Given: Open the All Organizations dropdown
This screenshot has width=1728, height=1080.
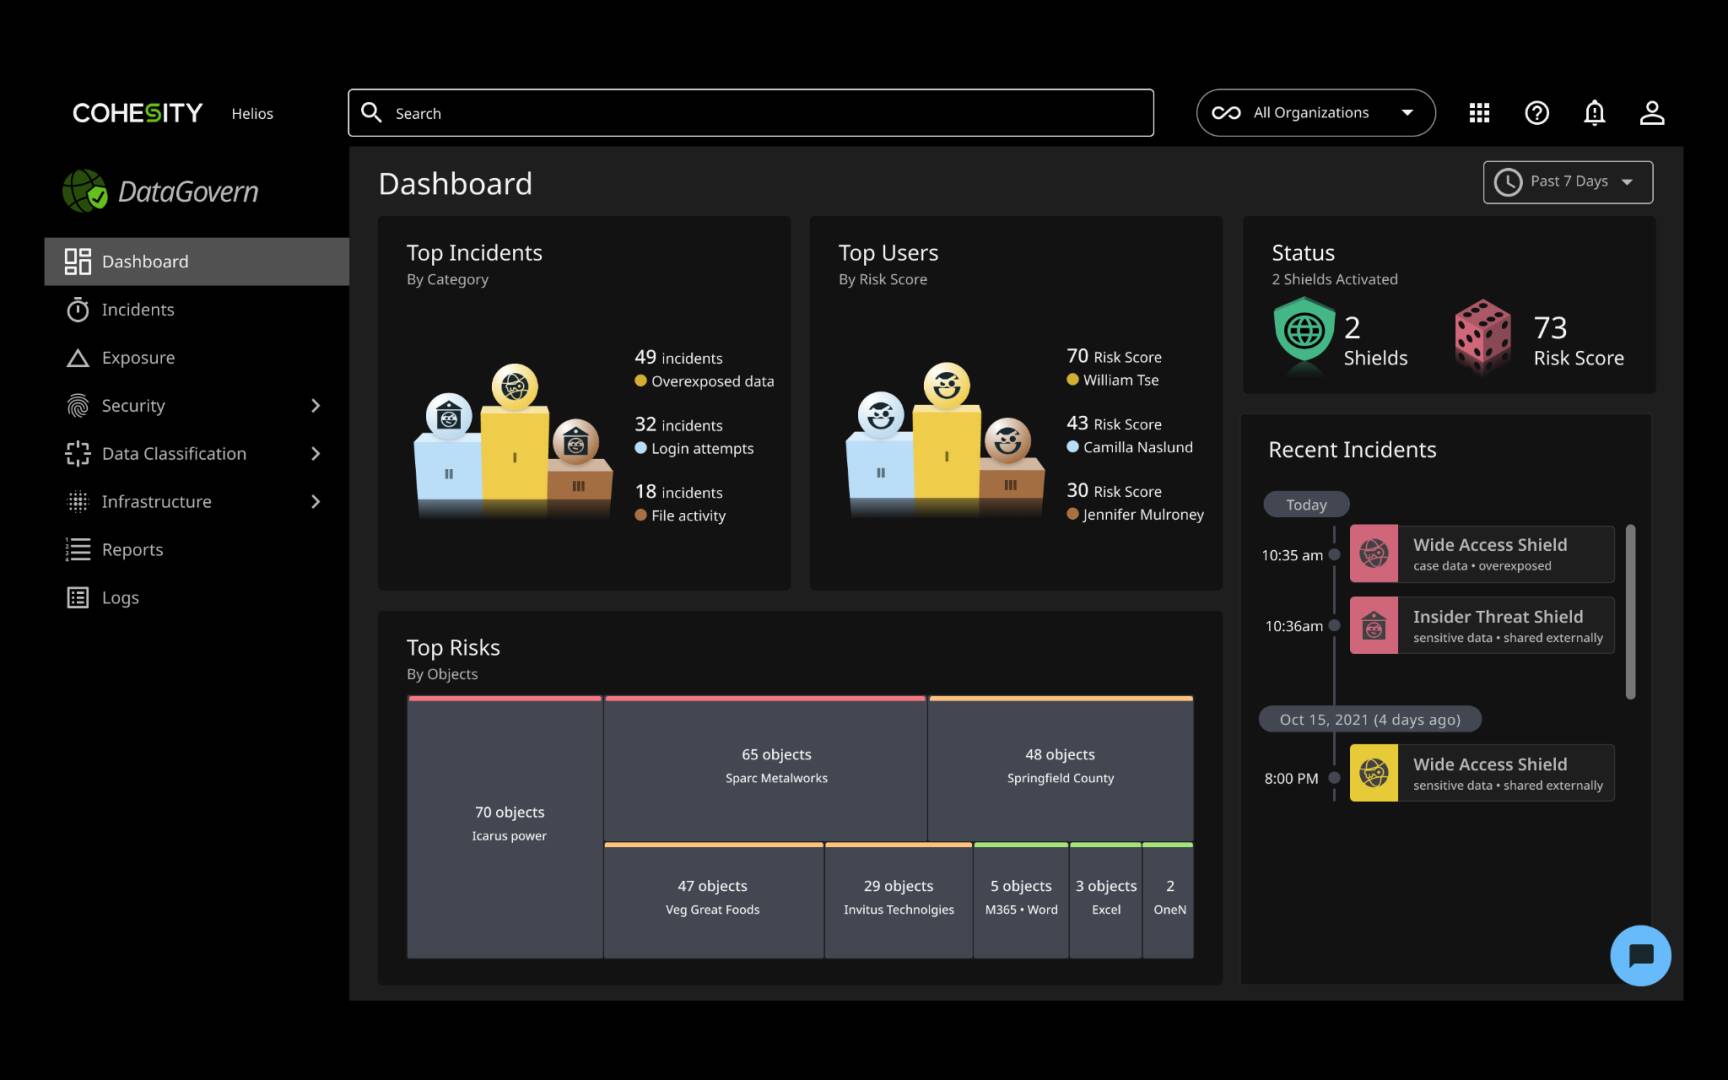Looking at the screenshot, I should coord(1315,112).
